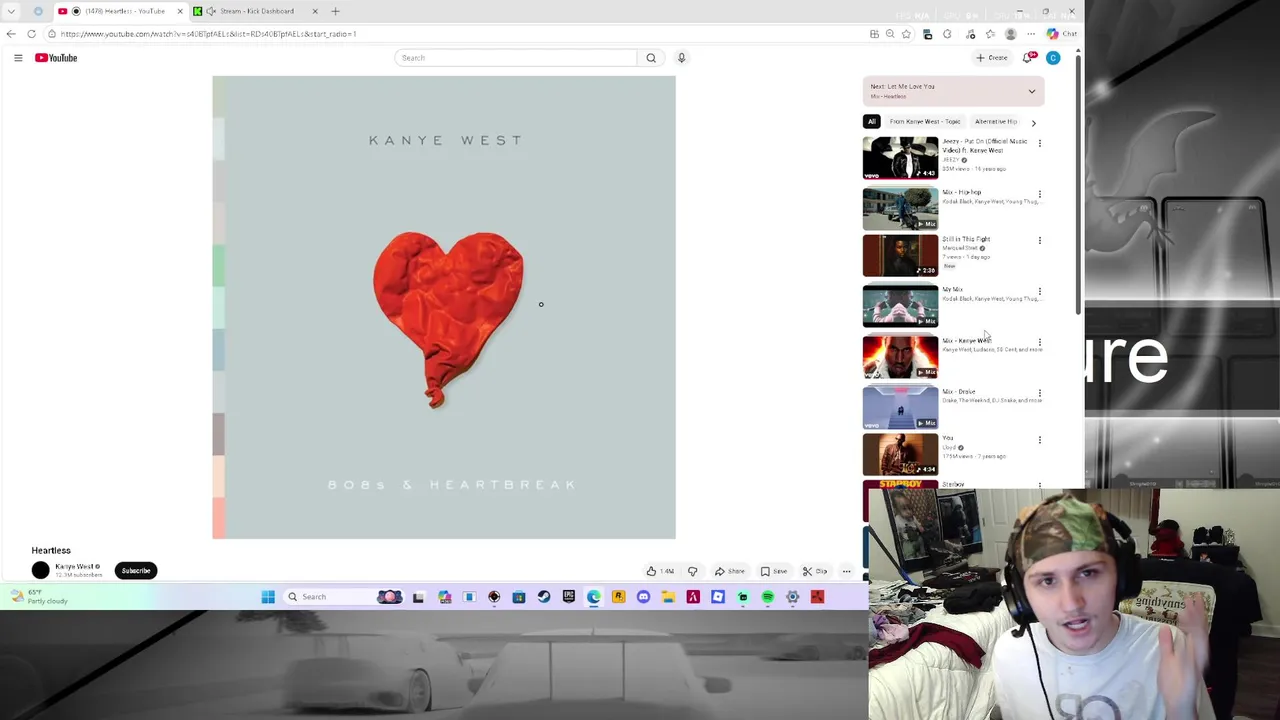Open File Explorer from the taskbar
The height and width of the screenshot is (720, 1280).
pyautogui.click(x=668, y=597)
